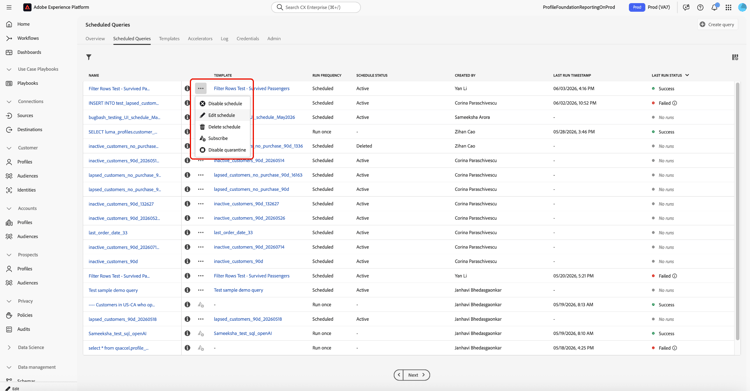Open more actions for last_order_date_33 row
The width and height of the screenshot is (750, 391).
click(201, 233)
